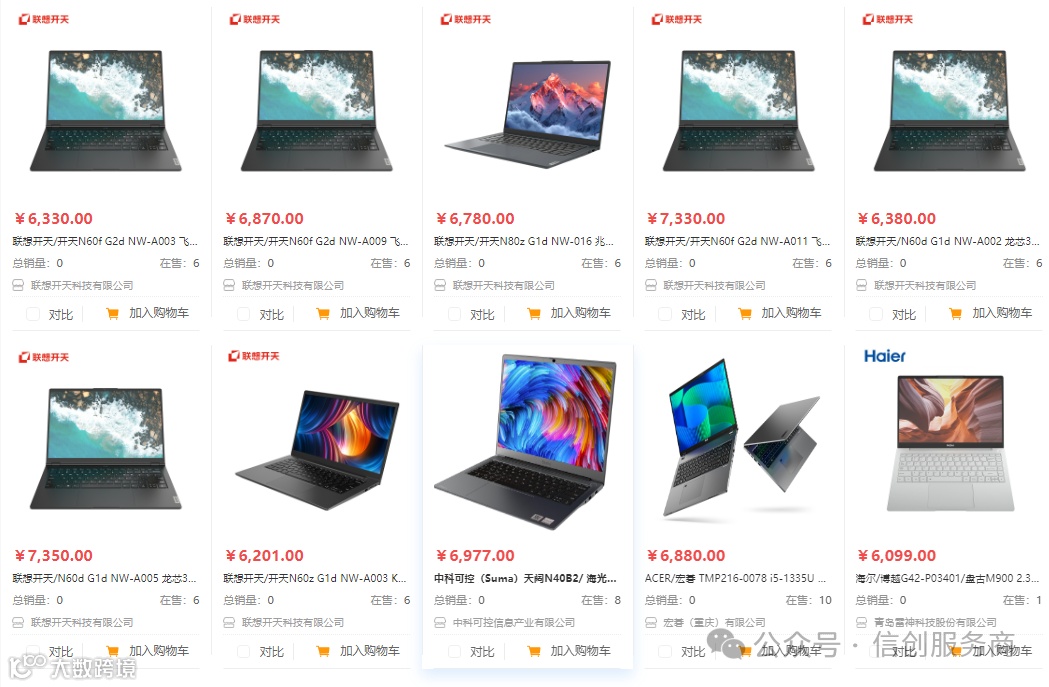
Task: Click the cart icon for the ¥6,330.00 laptop
Action: tap(112, 313)
